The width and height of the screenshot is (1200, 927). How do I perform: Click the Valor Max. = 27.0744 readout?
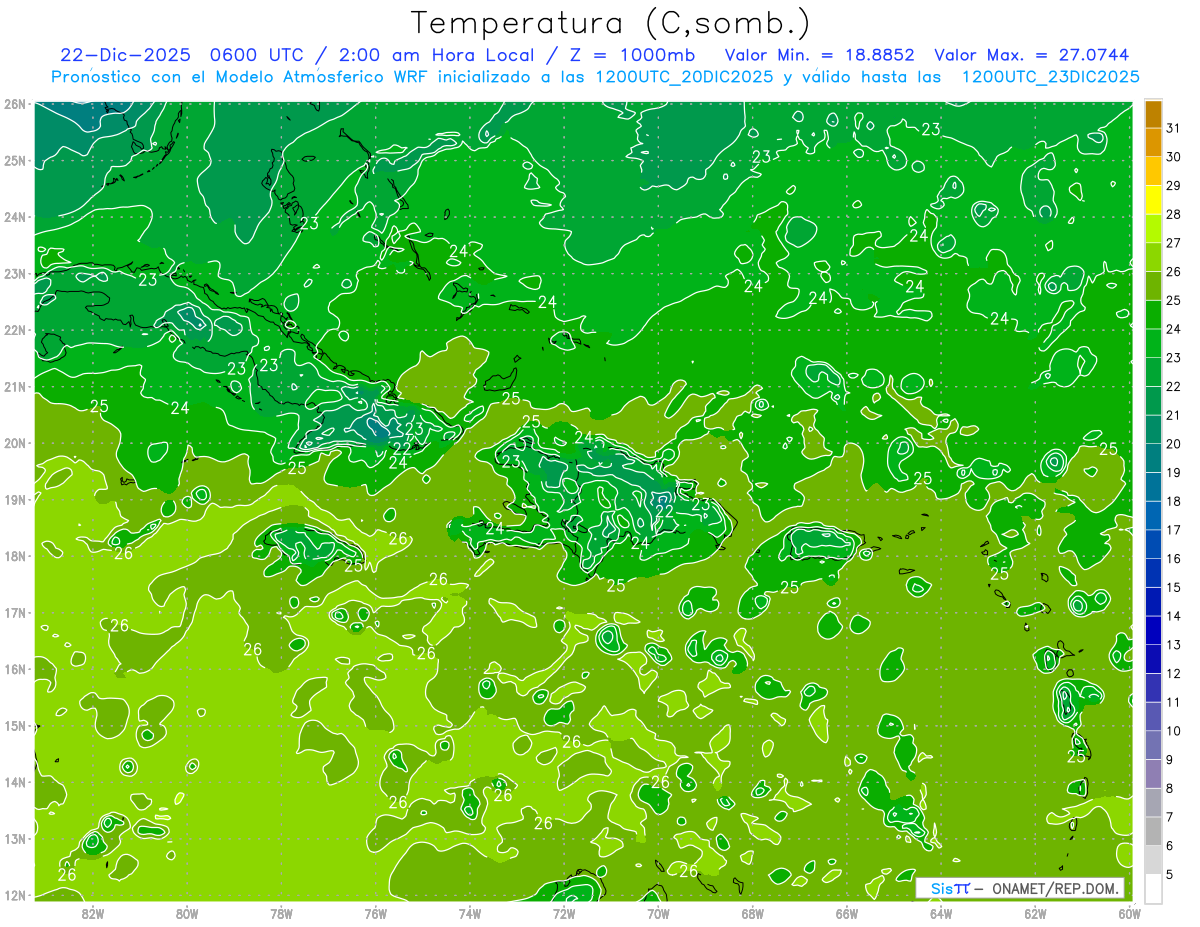click(x=1033, y=55)
